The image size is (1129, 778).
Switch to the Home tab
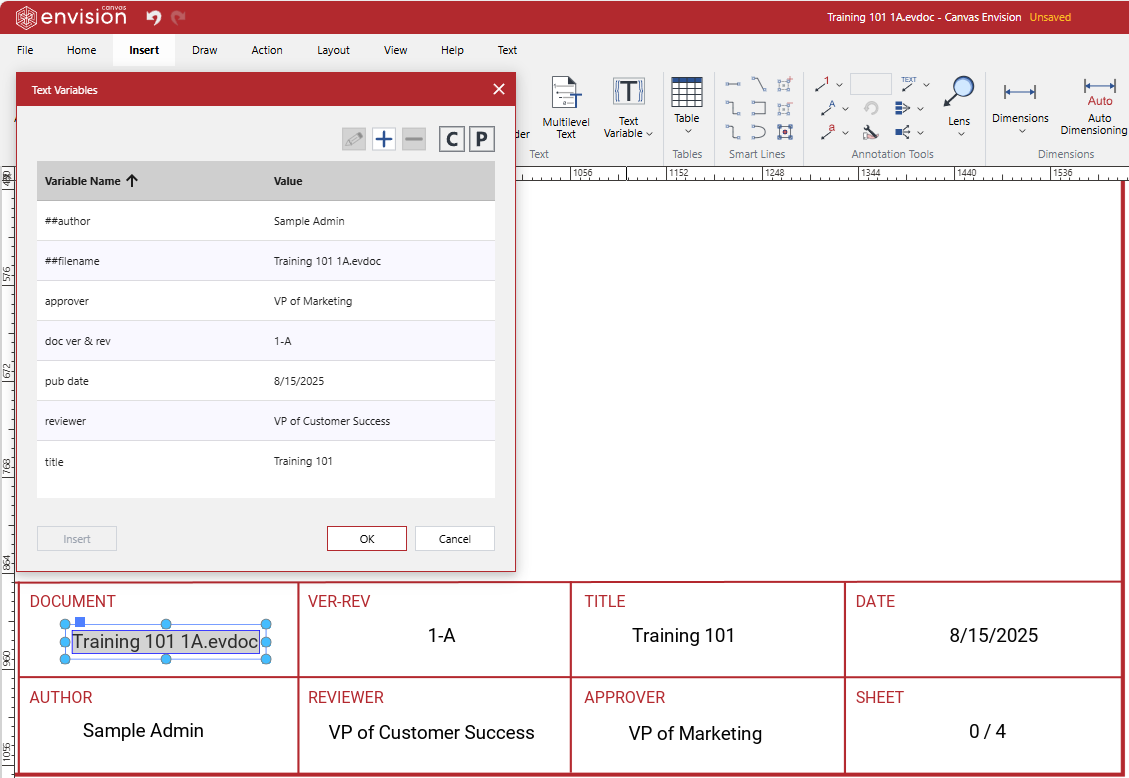tap(81, 50)
